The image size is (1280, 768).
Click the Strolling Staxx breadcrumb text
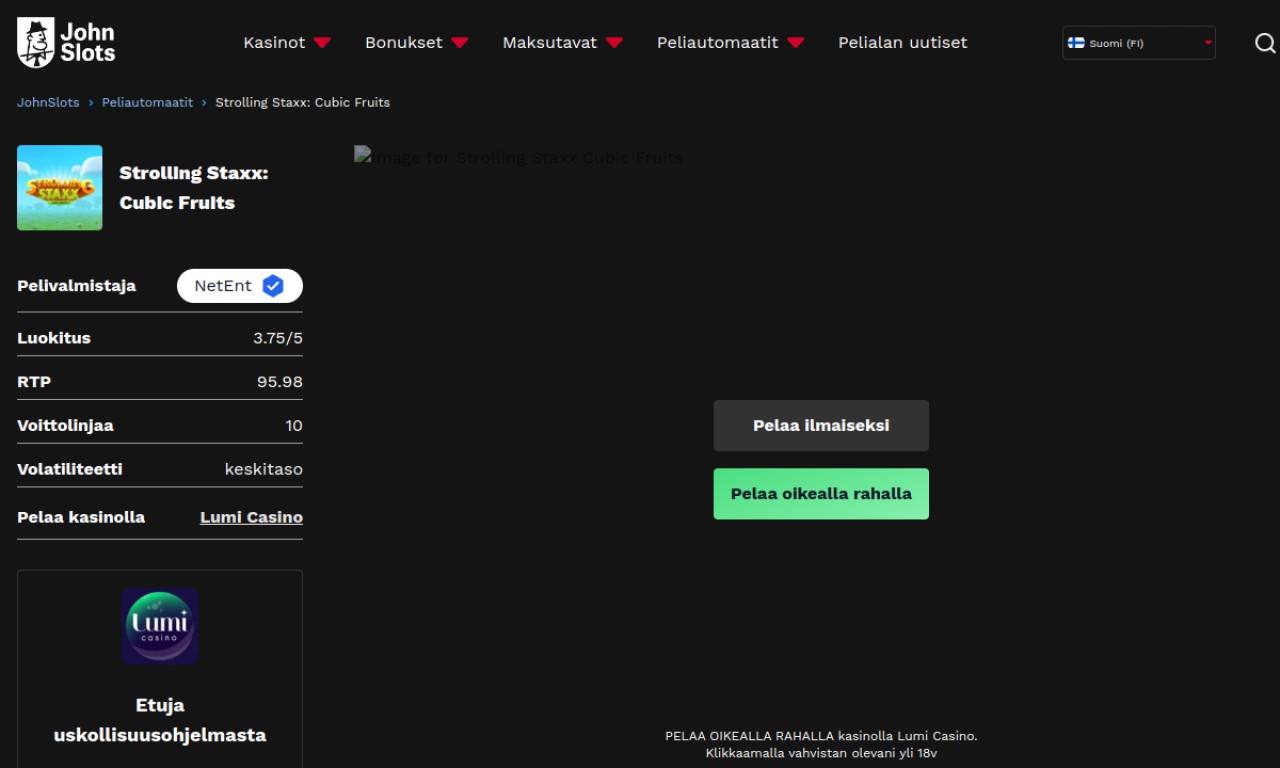[x=303, y=102]
